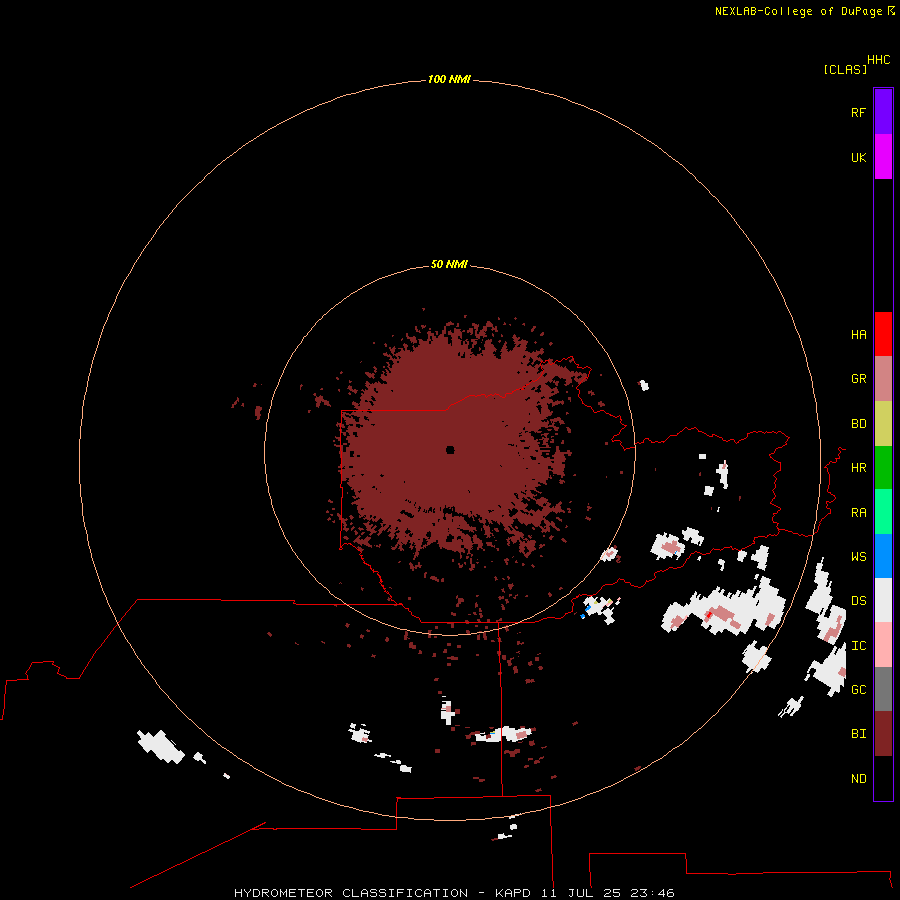This screenshot has width=900, height=900.
Task: Click the BI legend label
Action: tap(858, 734)
